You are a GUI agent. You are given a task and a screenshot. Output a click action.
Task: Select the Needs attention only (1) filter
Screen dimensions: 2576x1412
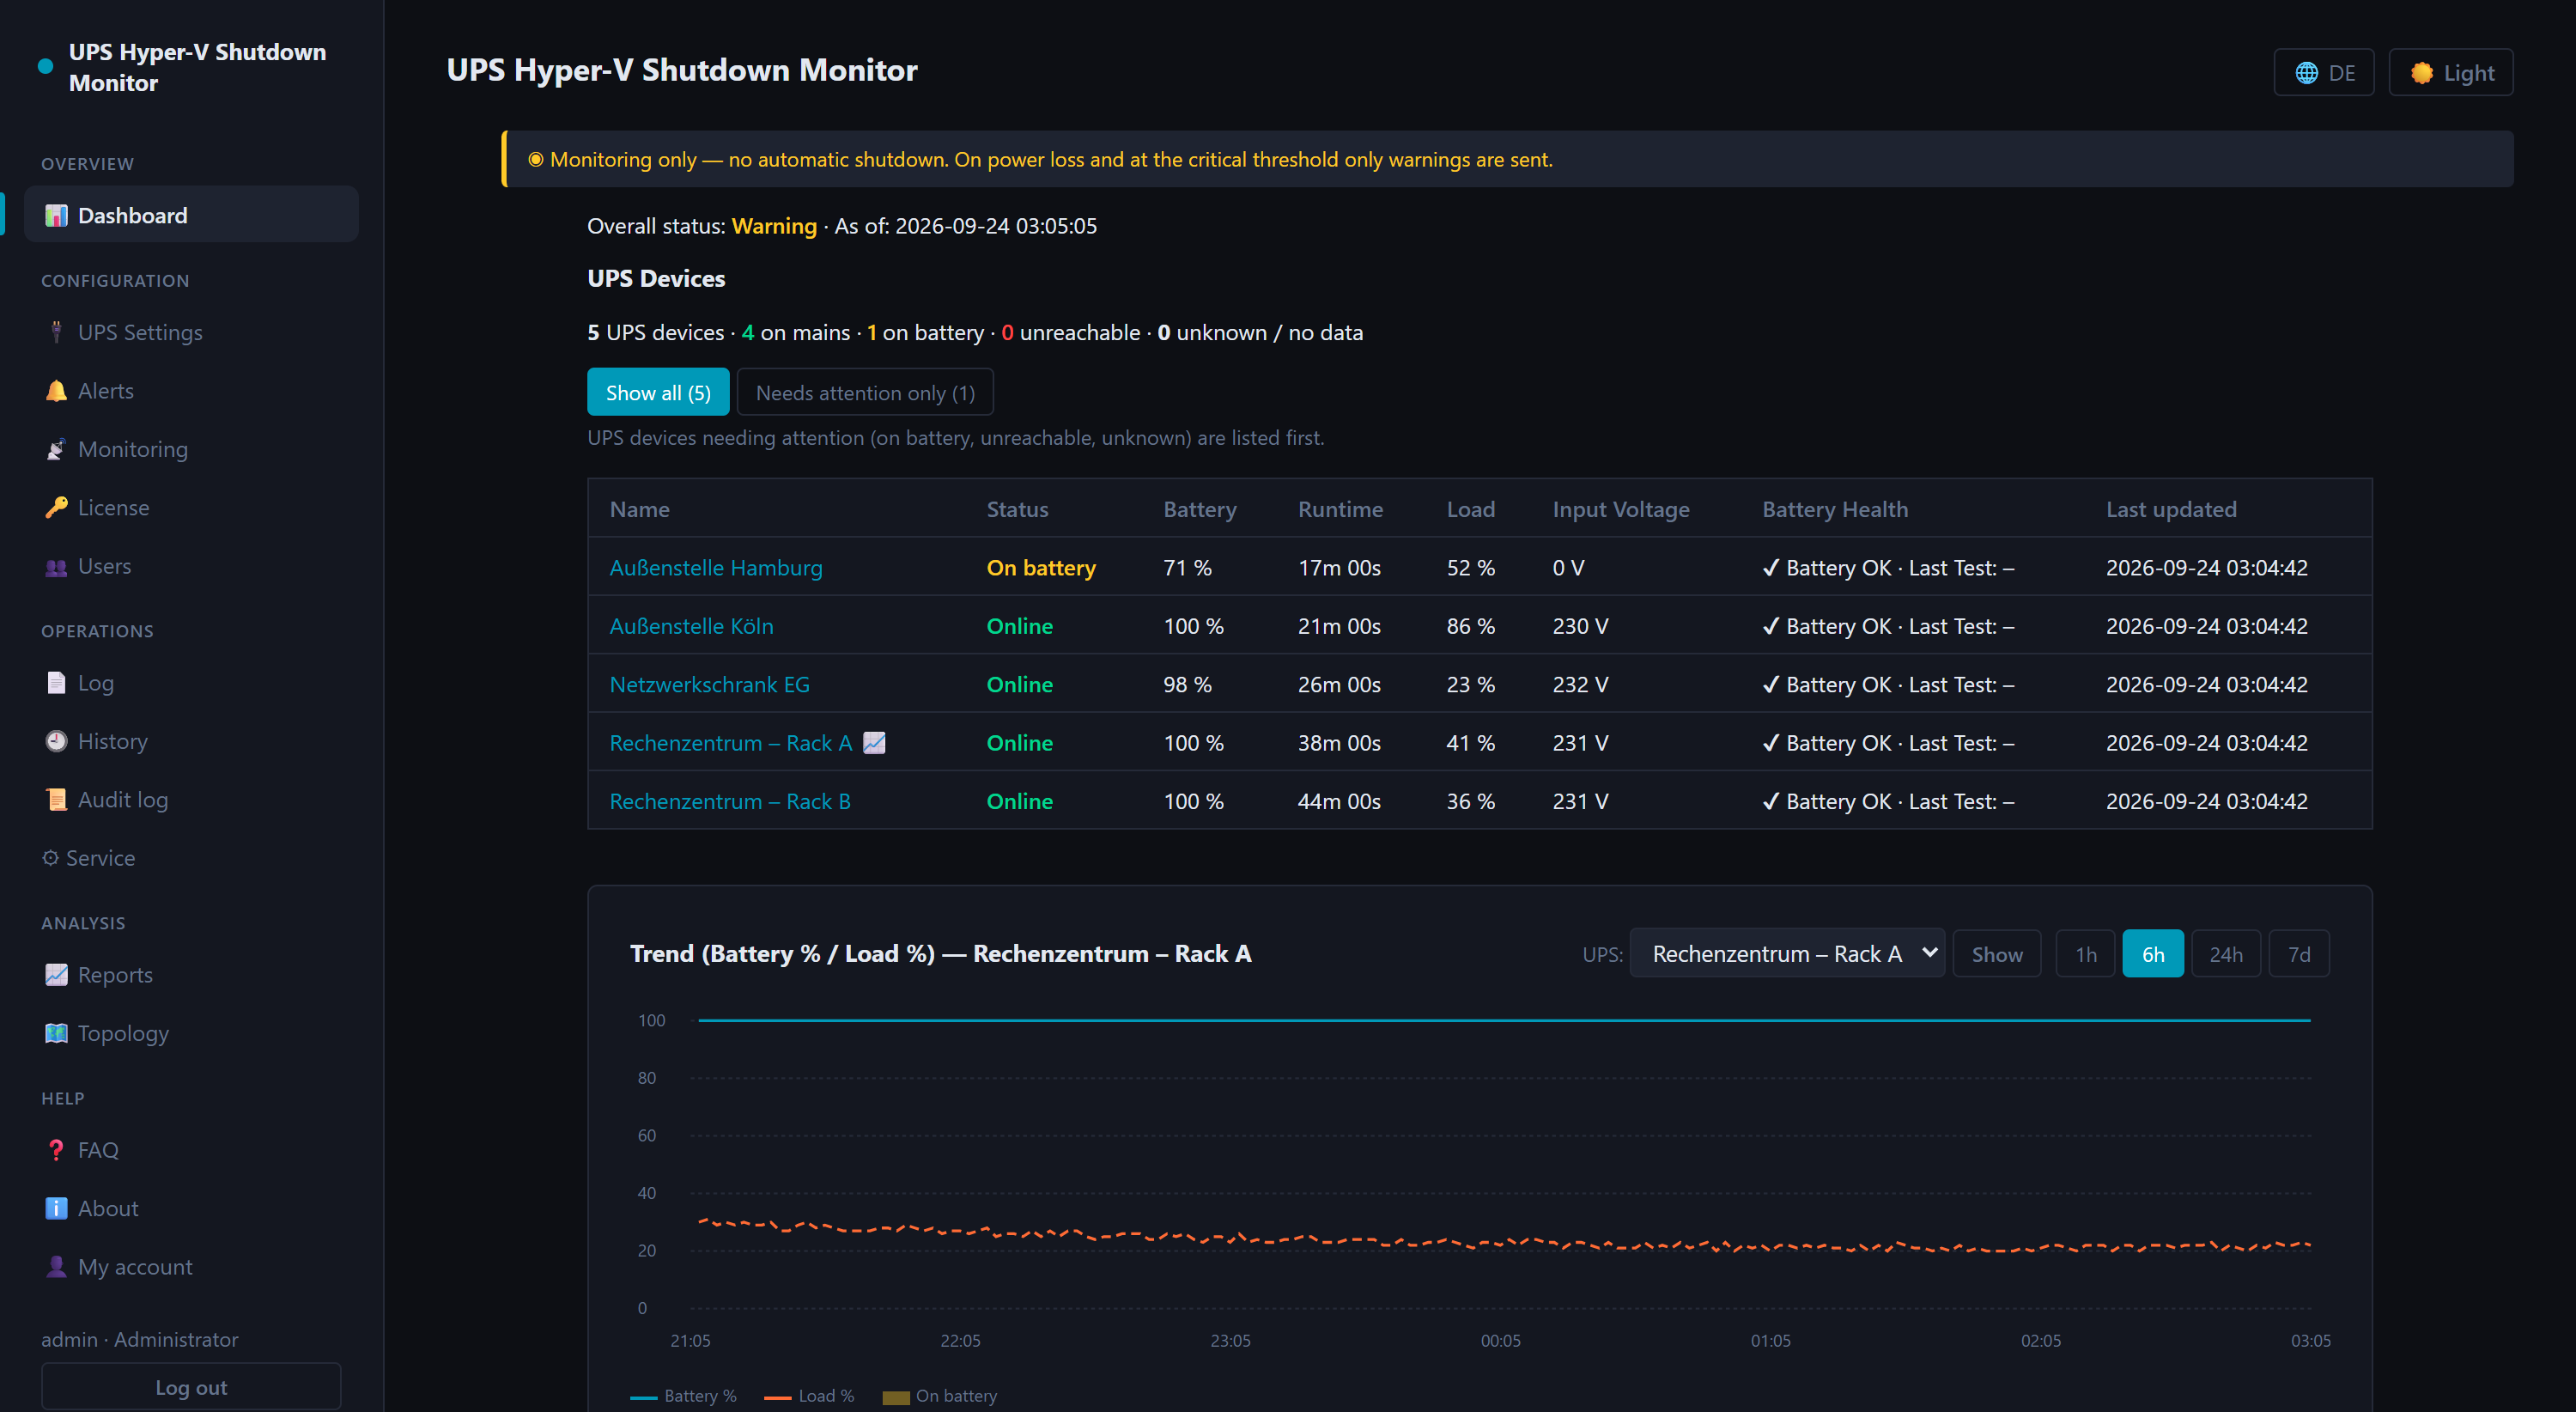[865, 392]
